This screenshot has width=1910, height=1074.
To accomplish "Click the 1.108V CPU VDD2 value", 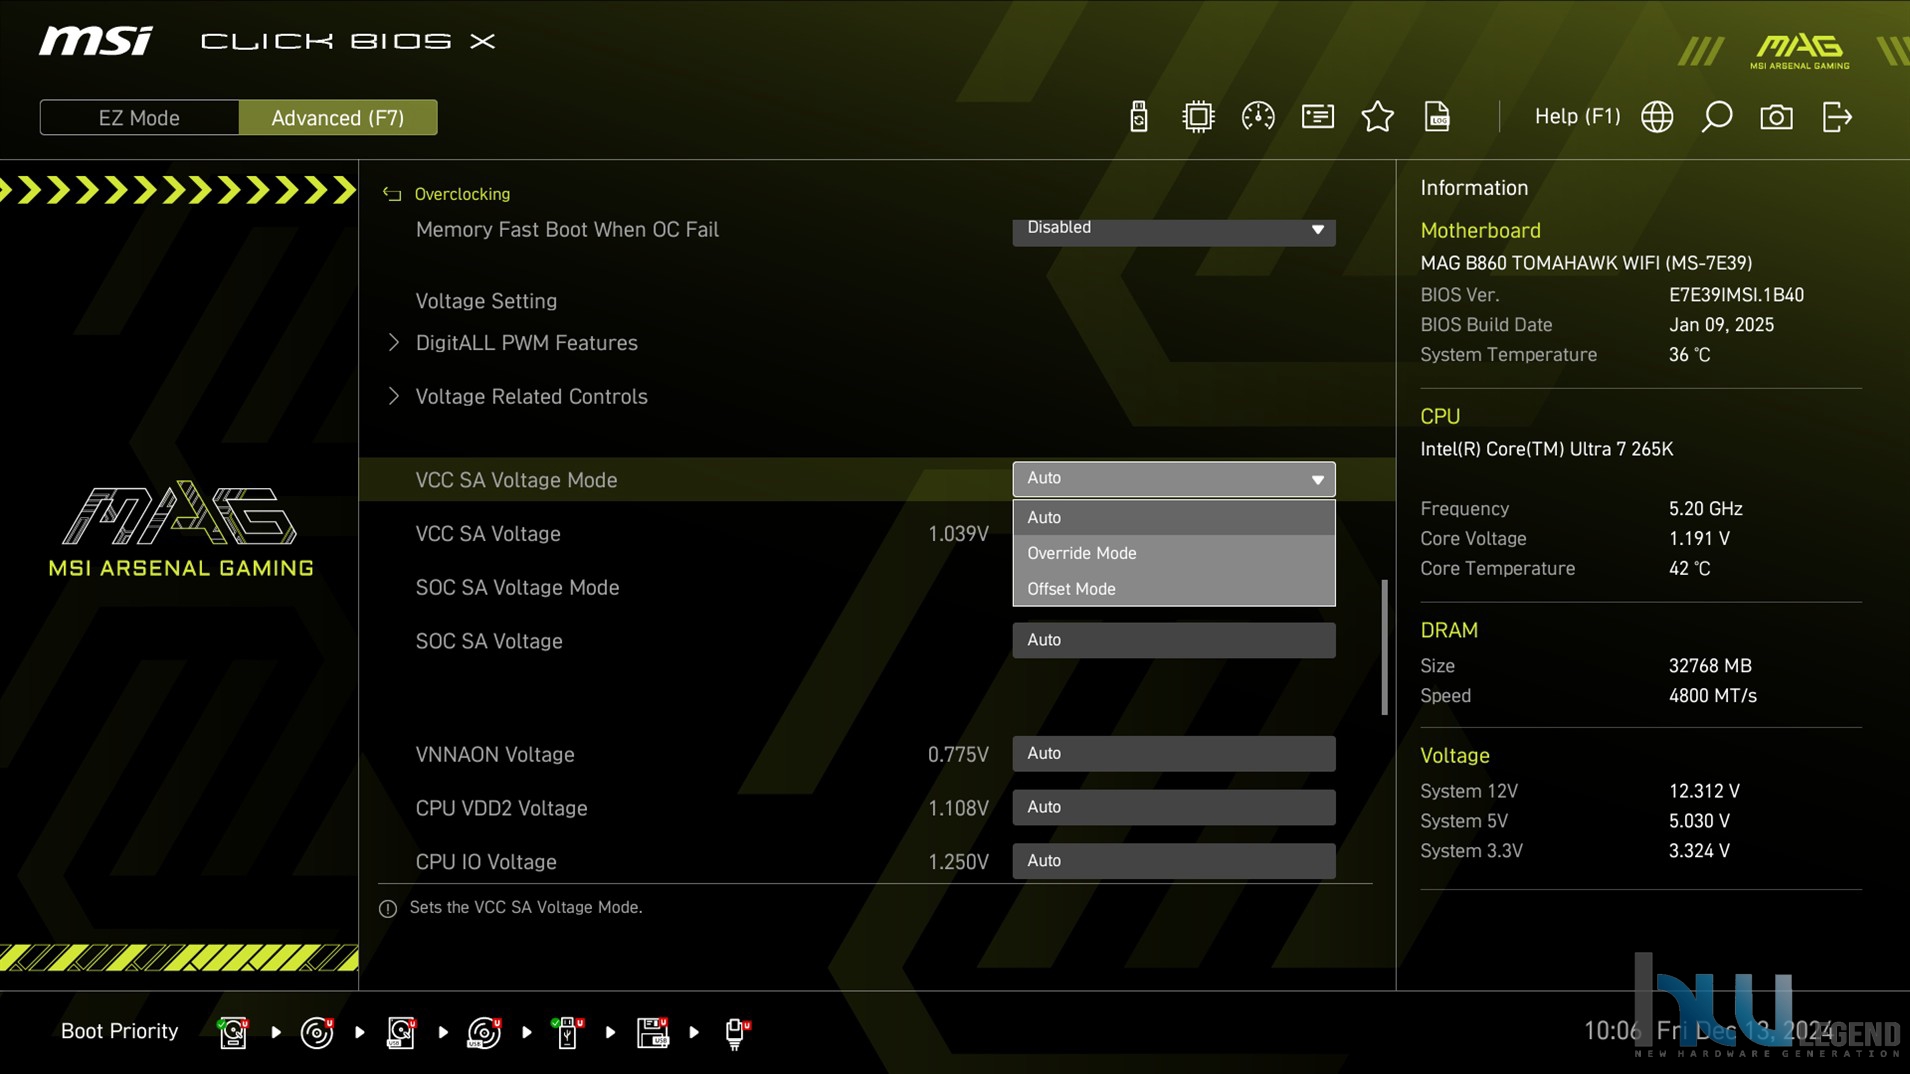I will [958, 808].
